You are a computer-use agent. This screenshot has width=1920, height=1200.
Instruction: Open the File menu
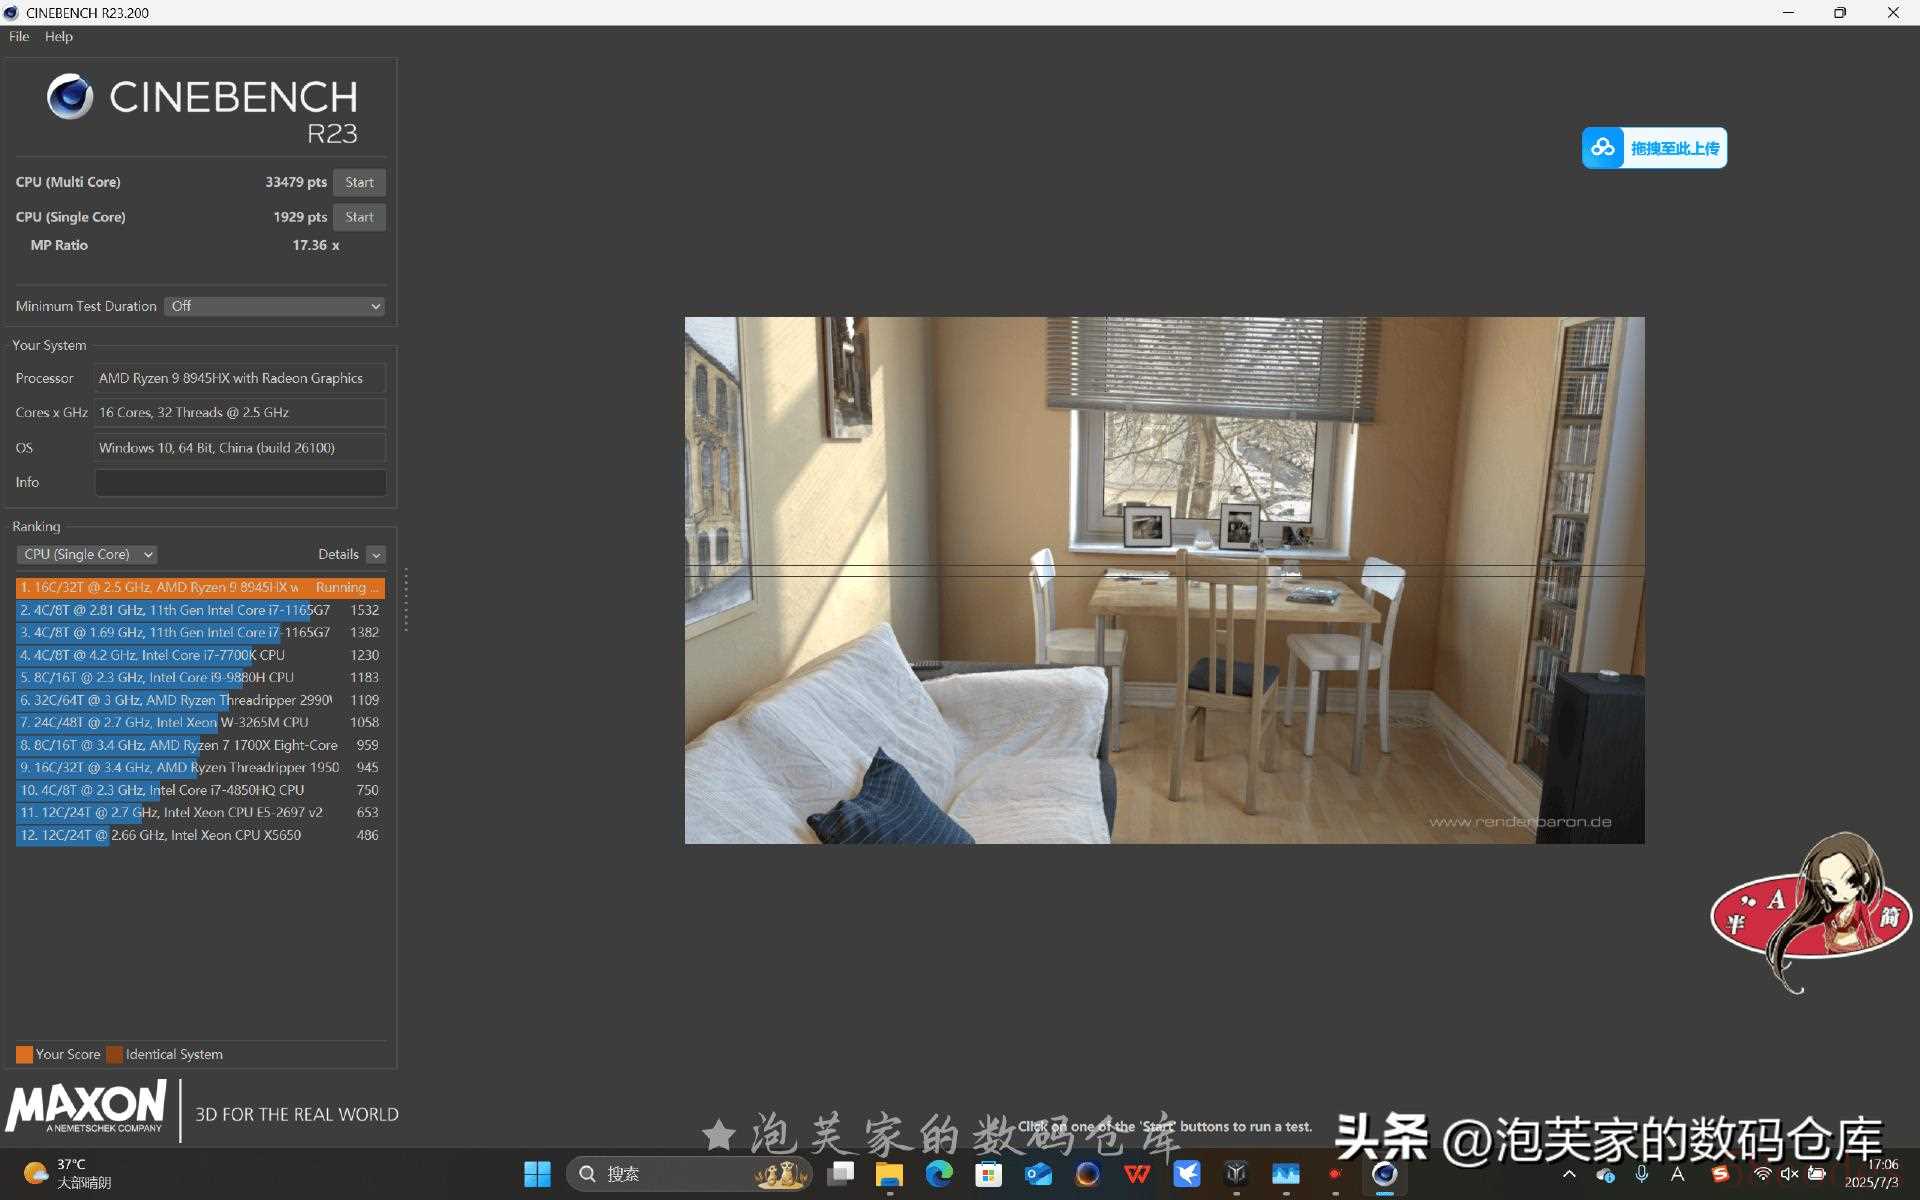tap(19, 36)
